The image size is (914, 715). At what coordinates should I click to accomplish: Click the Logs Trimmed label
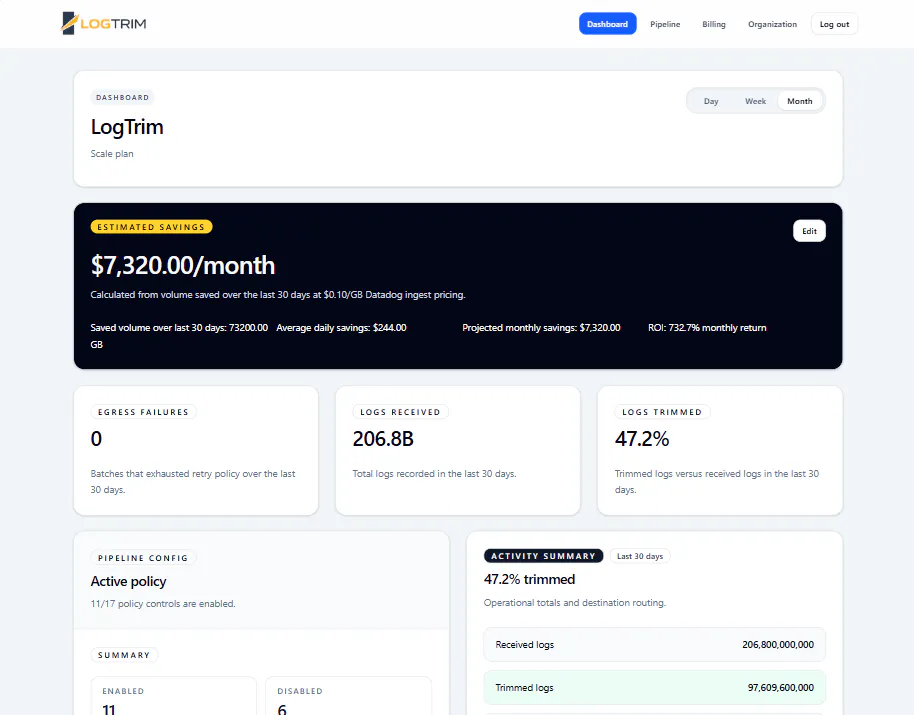click(x=662, y=412)
